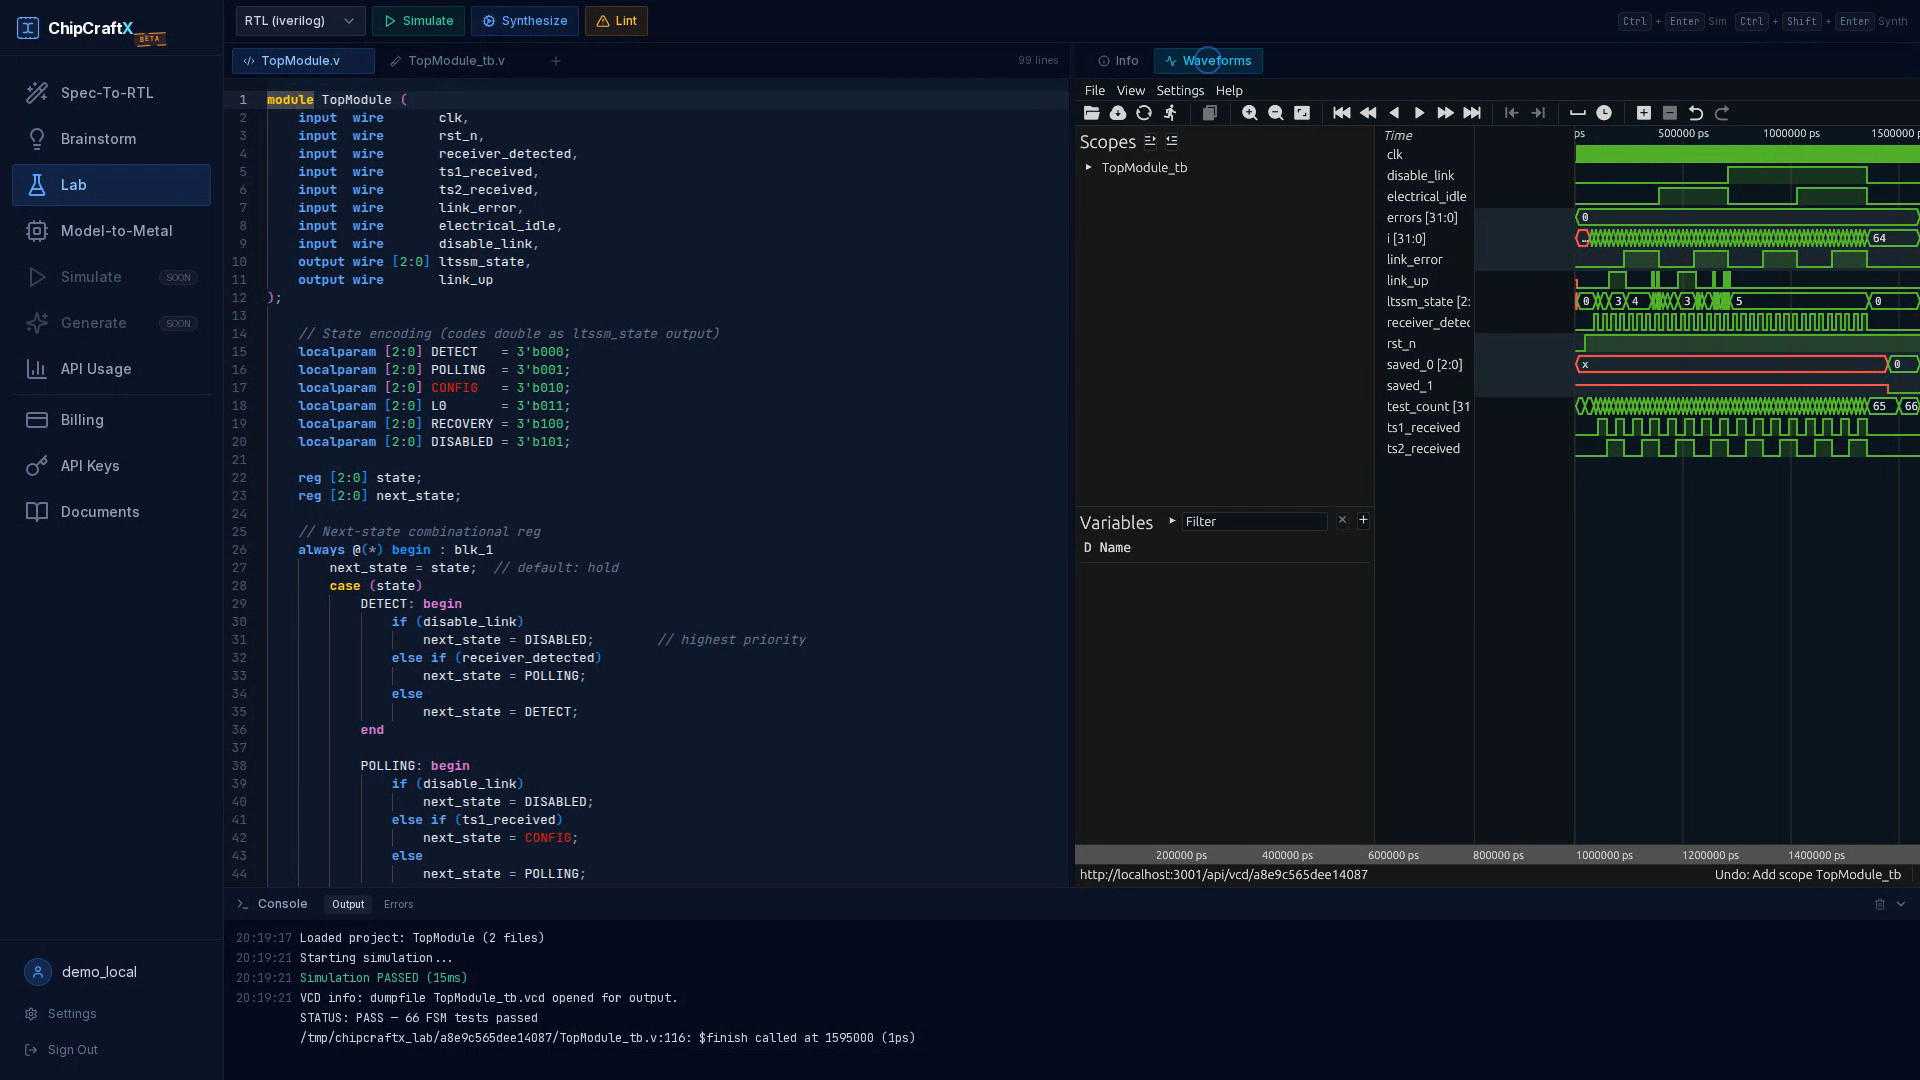The width and height of the screenshot is (1920, 1080).
Task: Go to next transition
Action: pyautogui.click(x=1538, y=113)
